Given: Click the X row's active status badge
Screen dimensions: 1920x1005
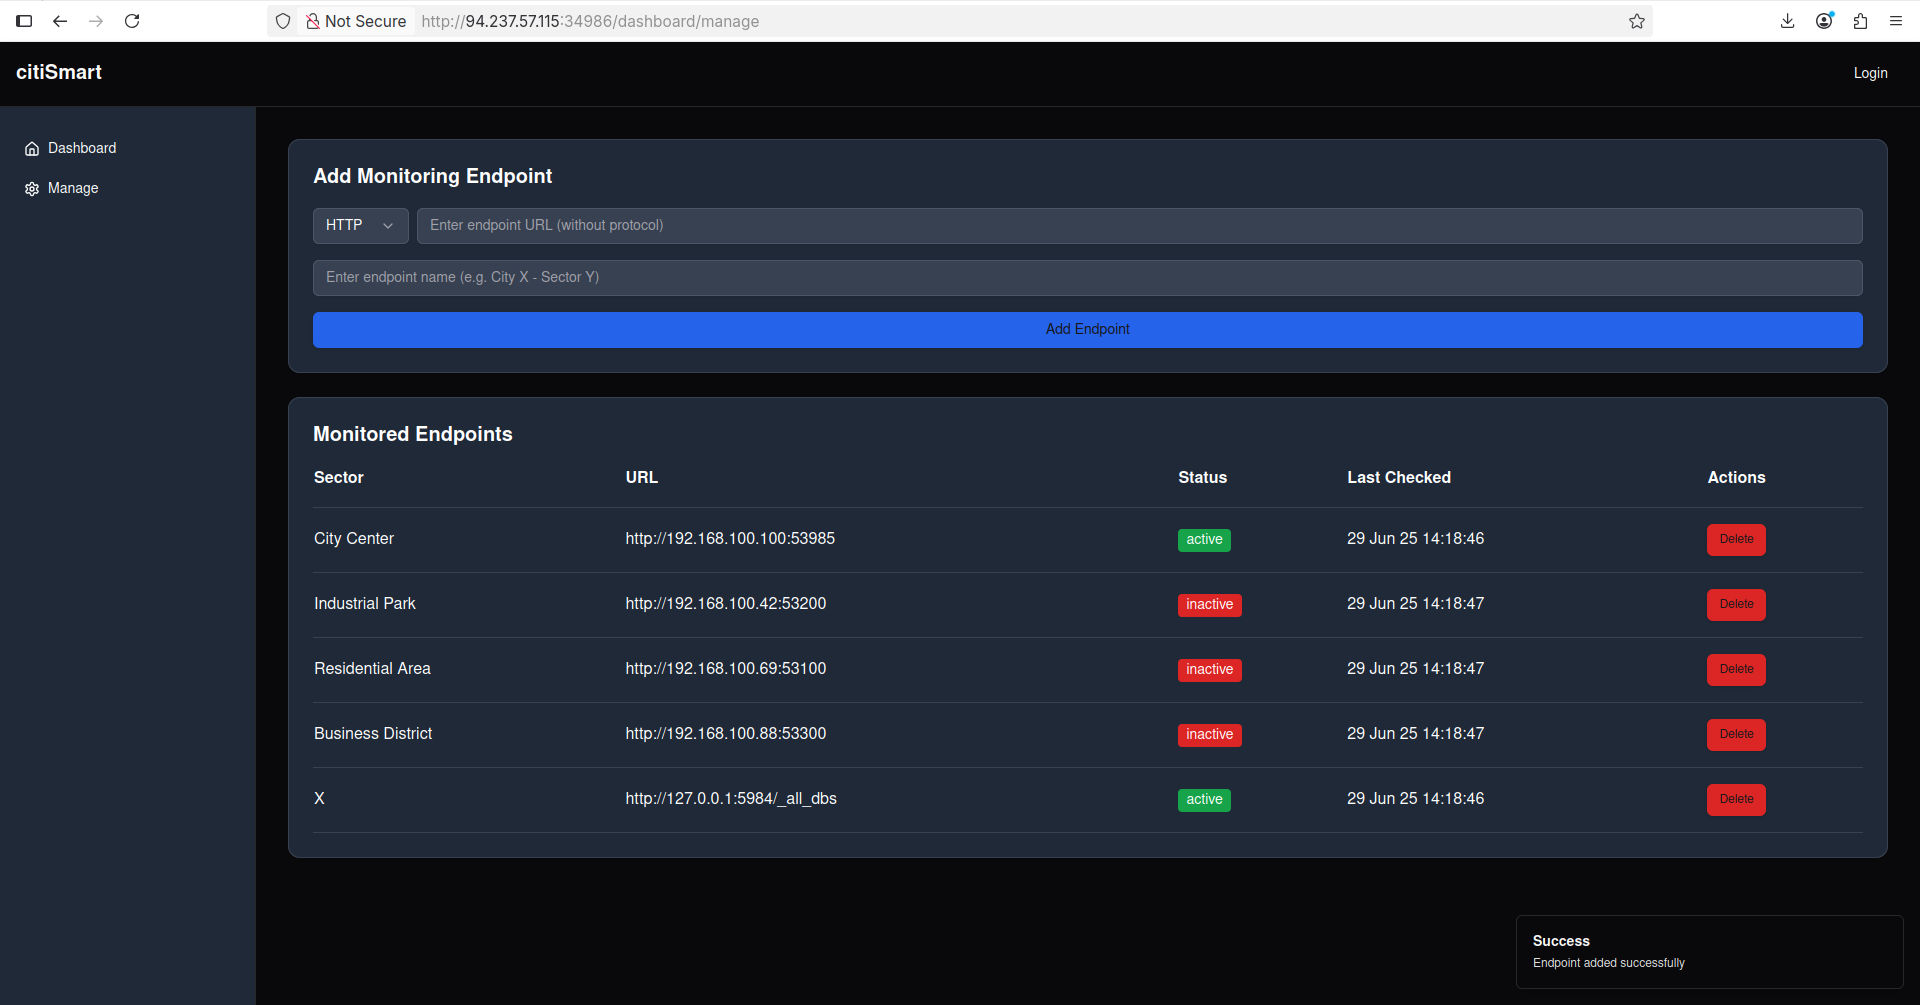Looking at the screenshot, I should (x=1204, y=800).
